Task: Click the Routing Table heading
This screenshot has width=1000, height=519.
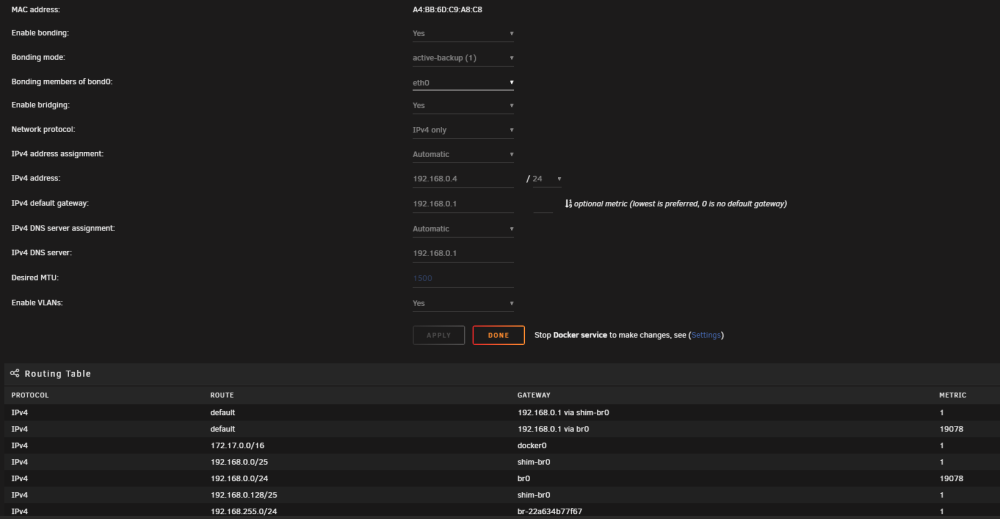Action: 57,374
